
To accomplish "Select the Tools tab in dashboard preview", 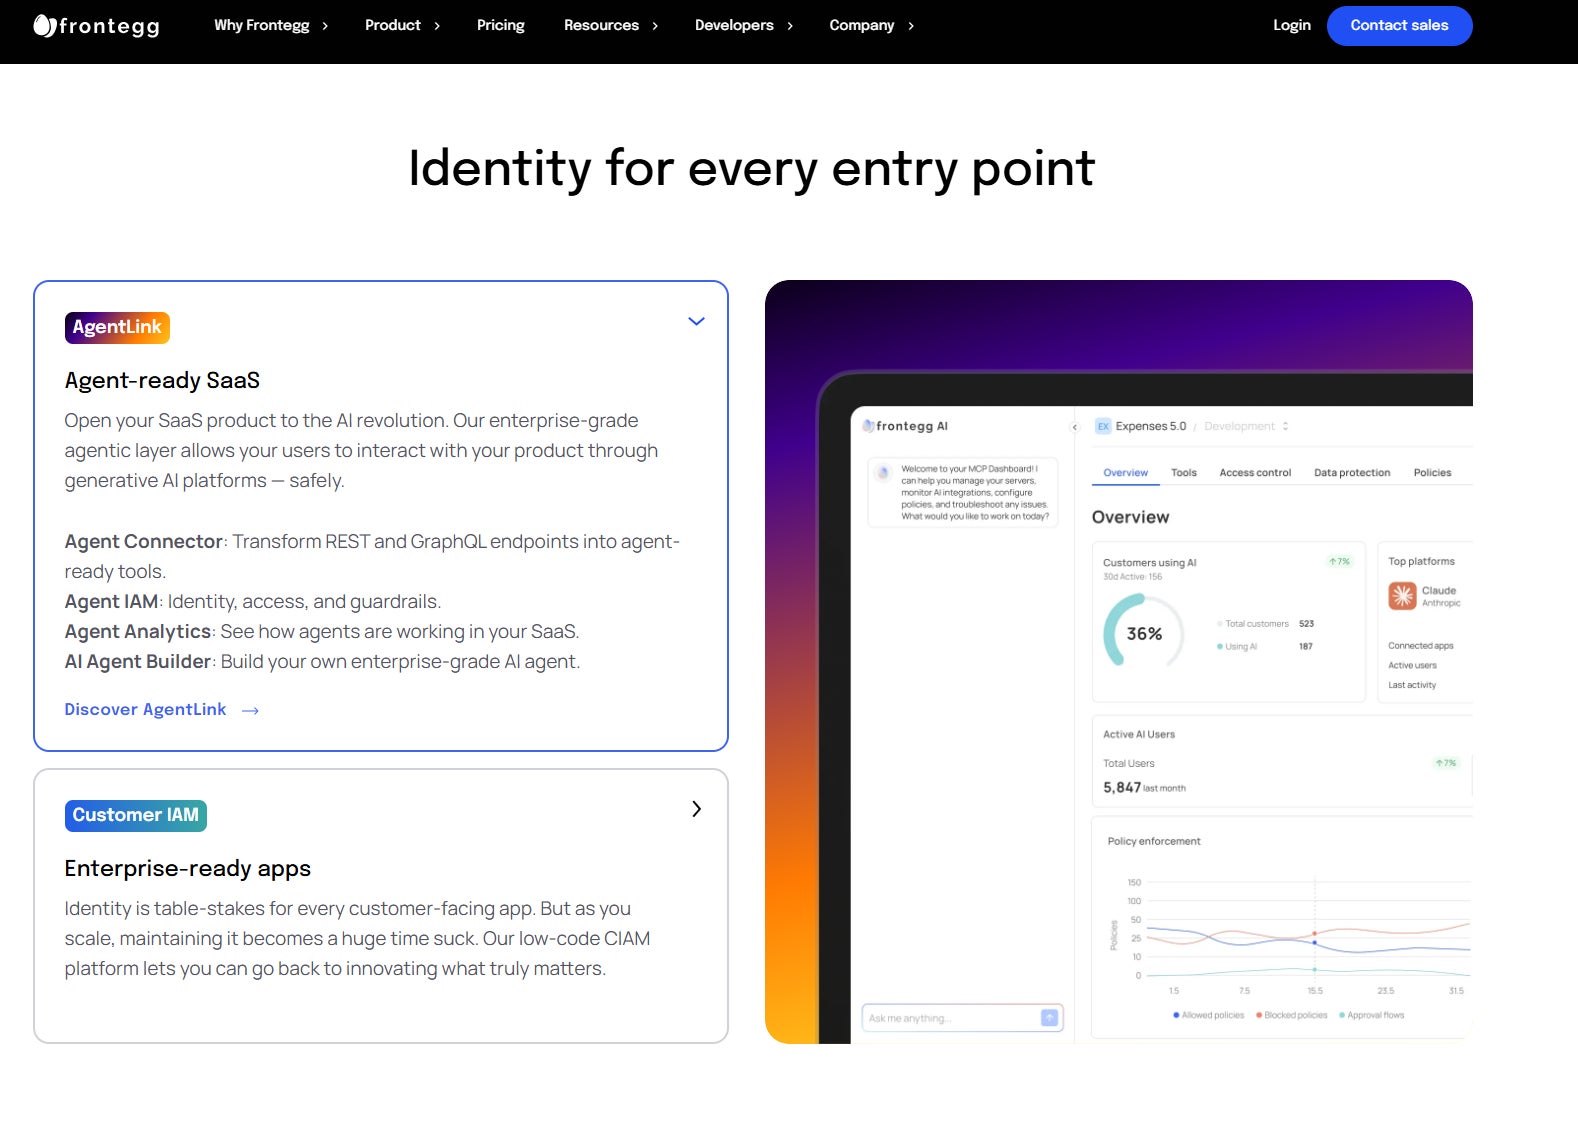I will pos(1184,473).
